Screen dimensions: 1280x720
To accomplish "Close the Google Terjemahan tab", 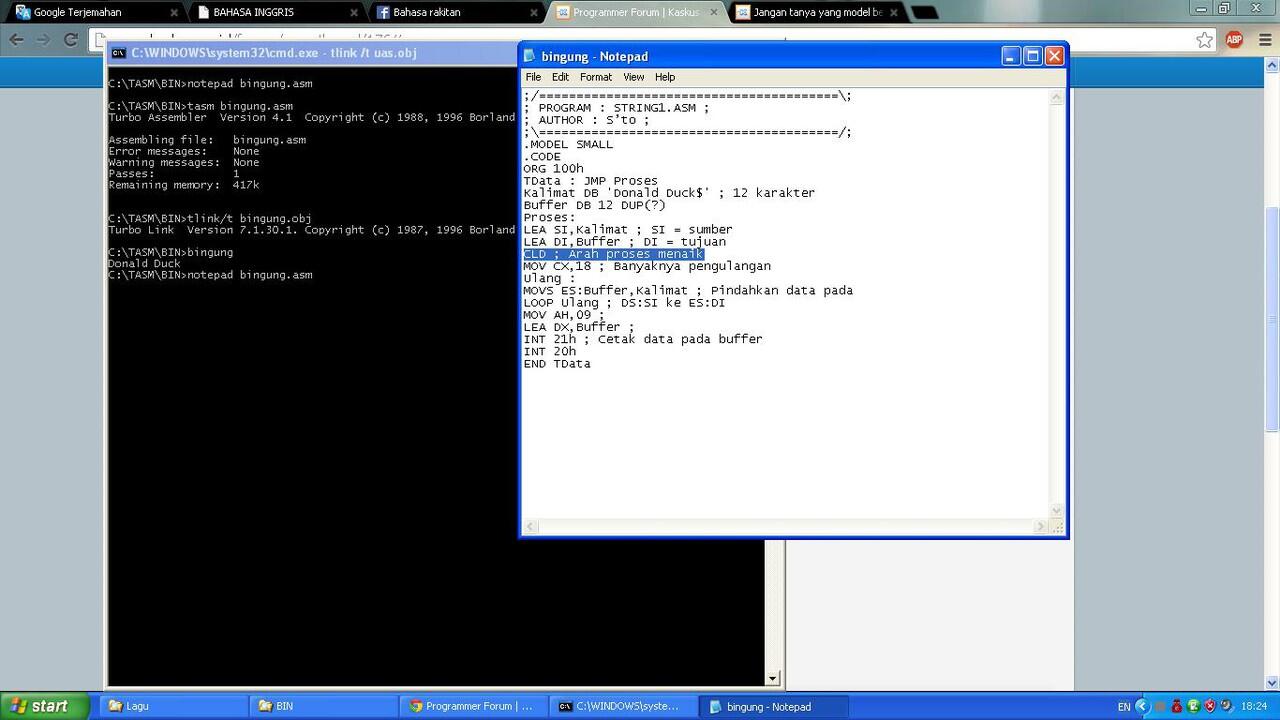I will point(174,13).
